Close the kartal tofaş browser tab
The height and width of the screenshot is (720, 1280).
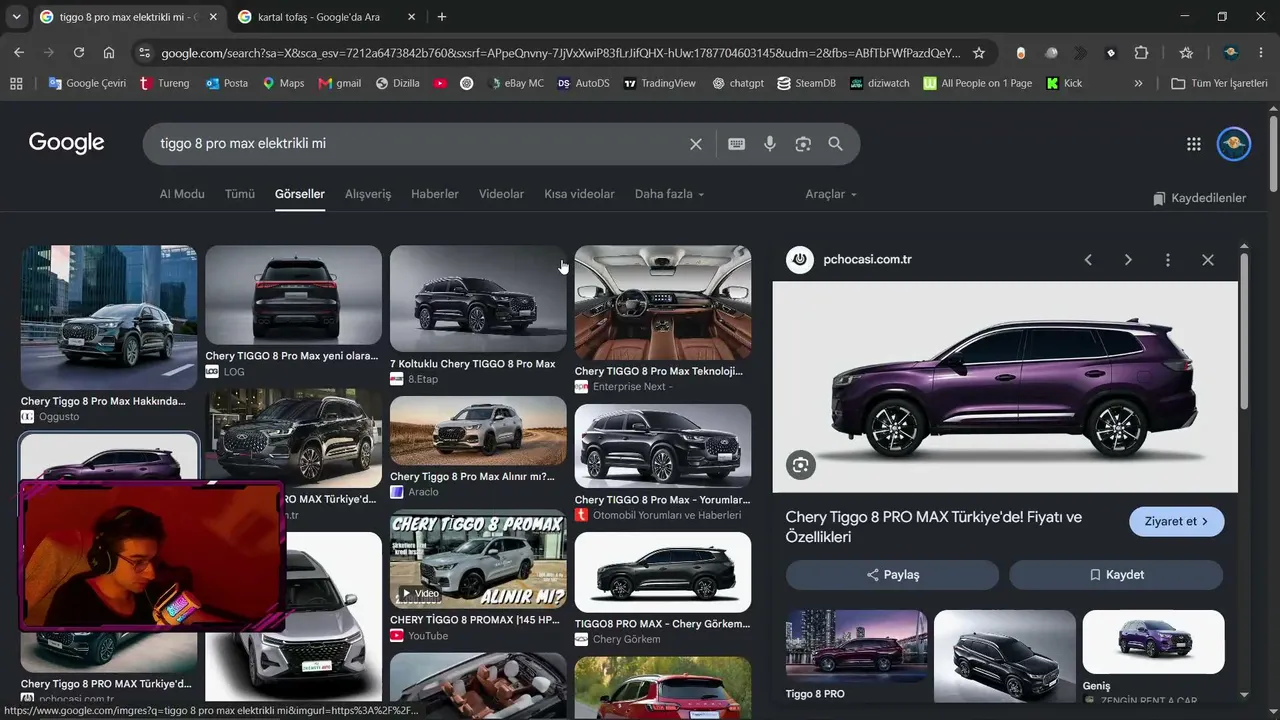coord(411,17)
